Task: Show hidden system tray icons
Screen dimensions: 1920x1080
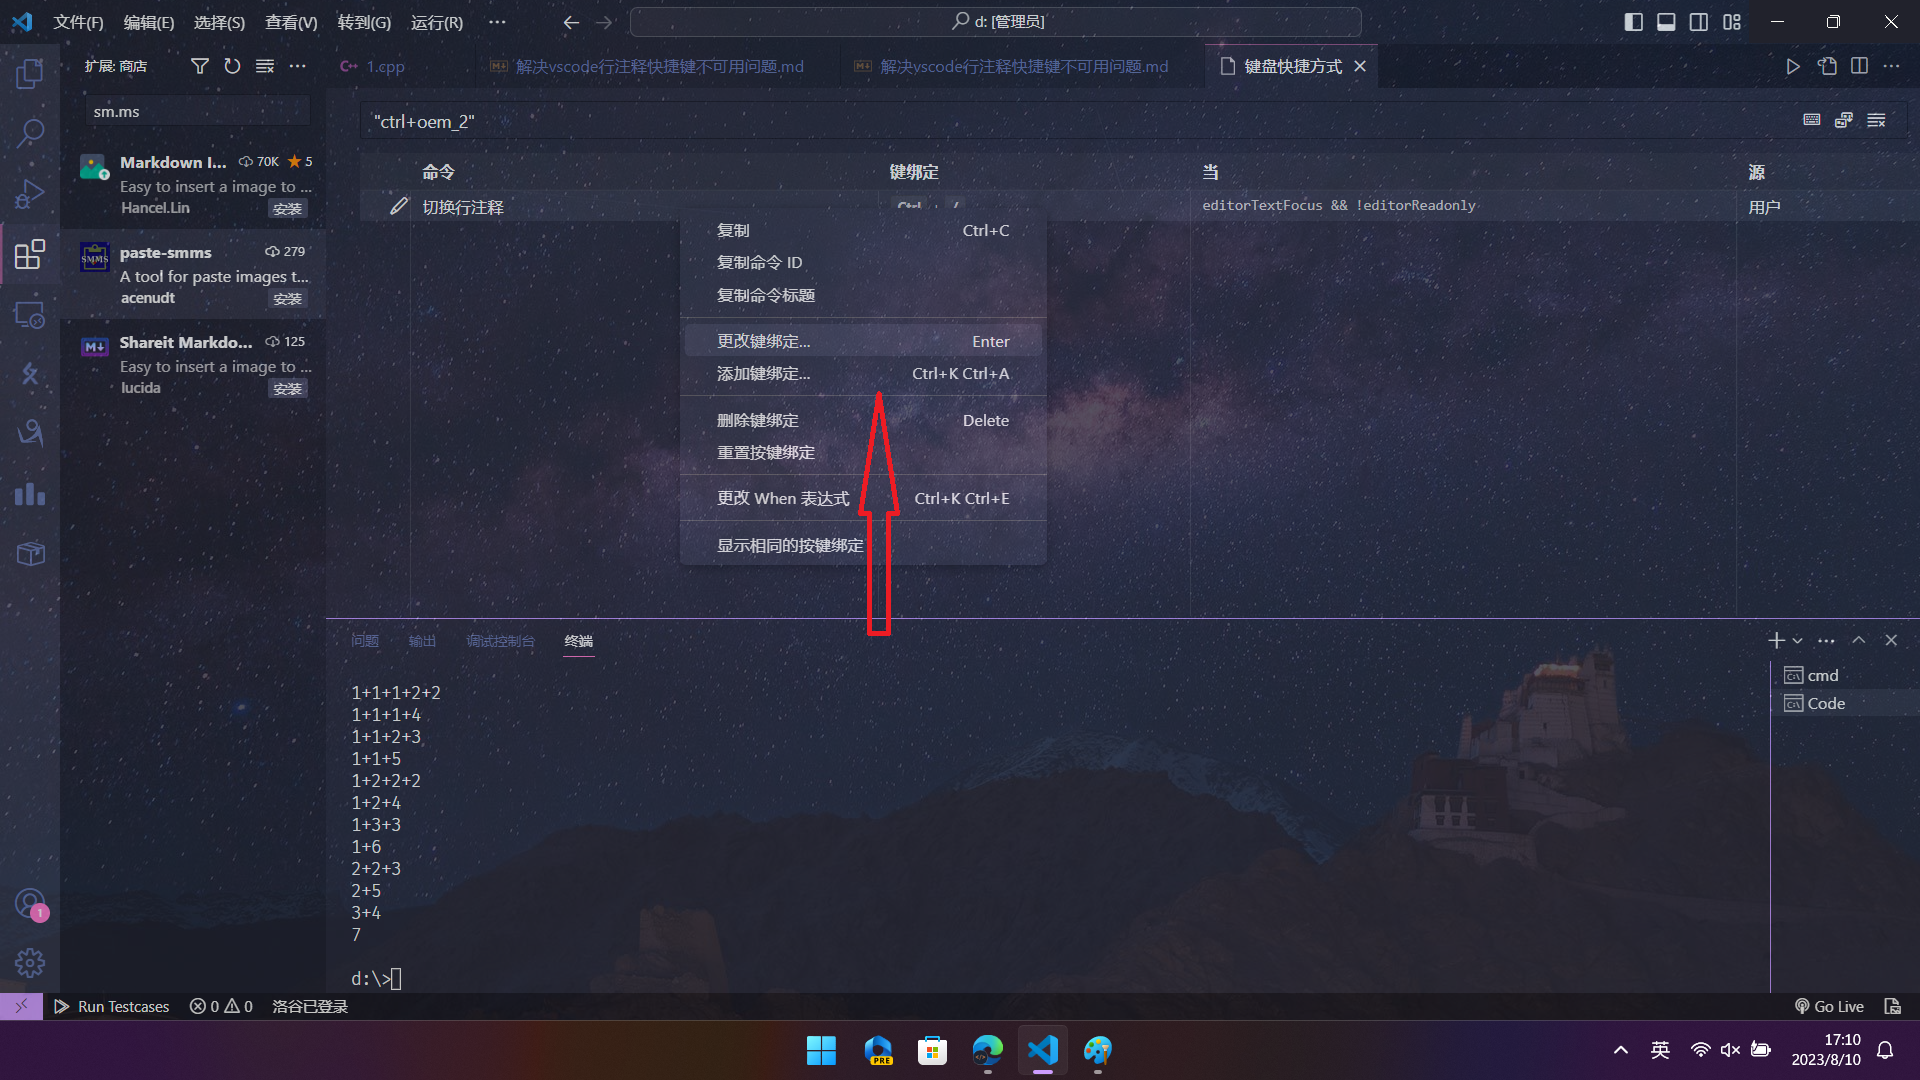Action: tap(1620, 1050)
